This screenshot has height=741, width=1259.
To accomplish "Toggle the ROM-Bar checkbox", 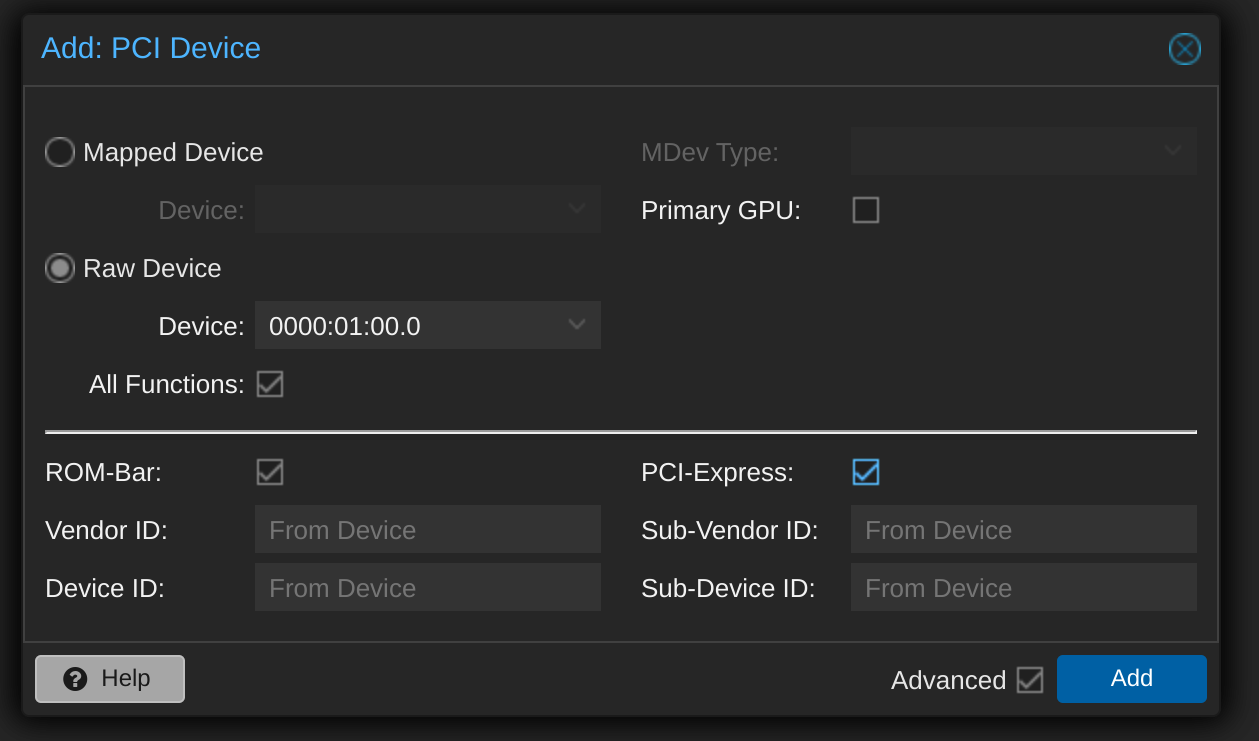I will pos(270,472).
